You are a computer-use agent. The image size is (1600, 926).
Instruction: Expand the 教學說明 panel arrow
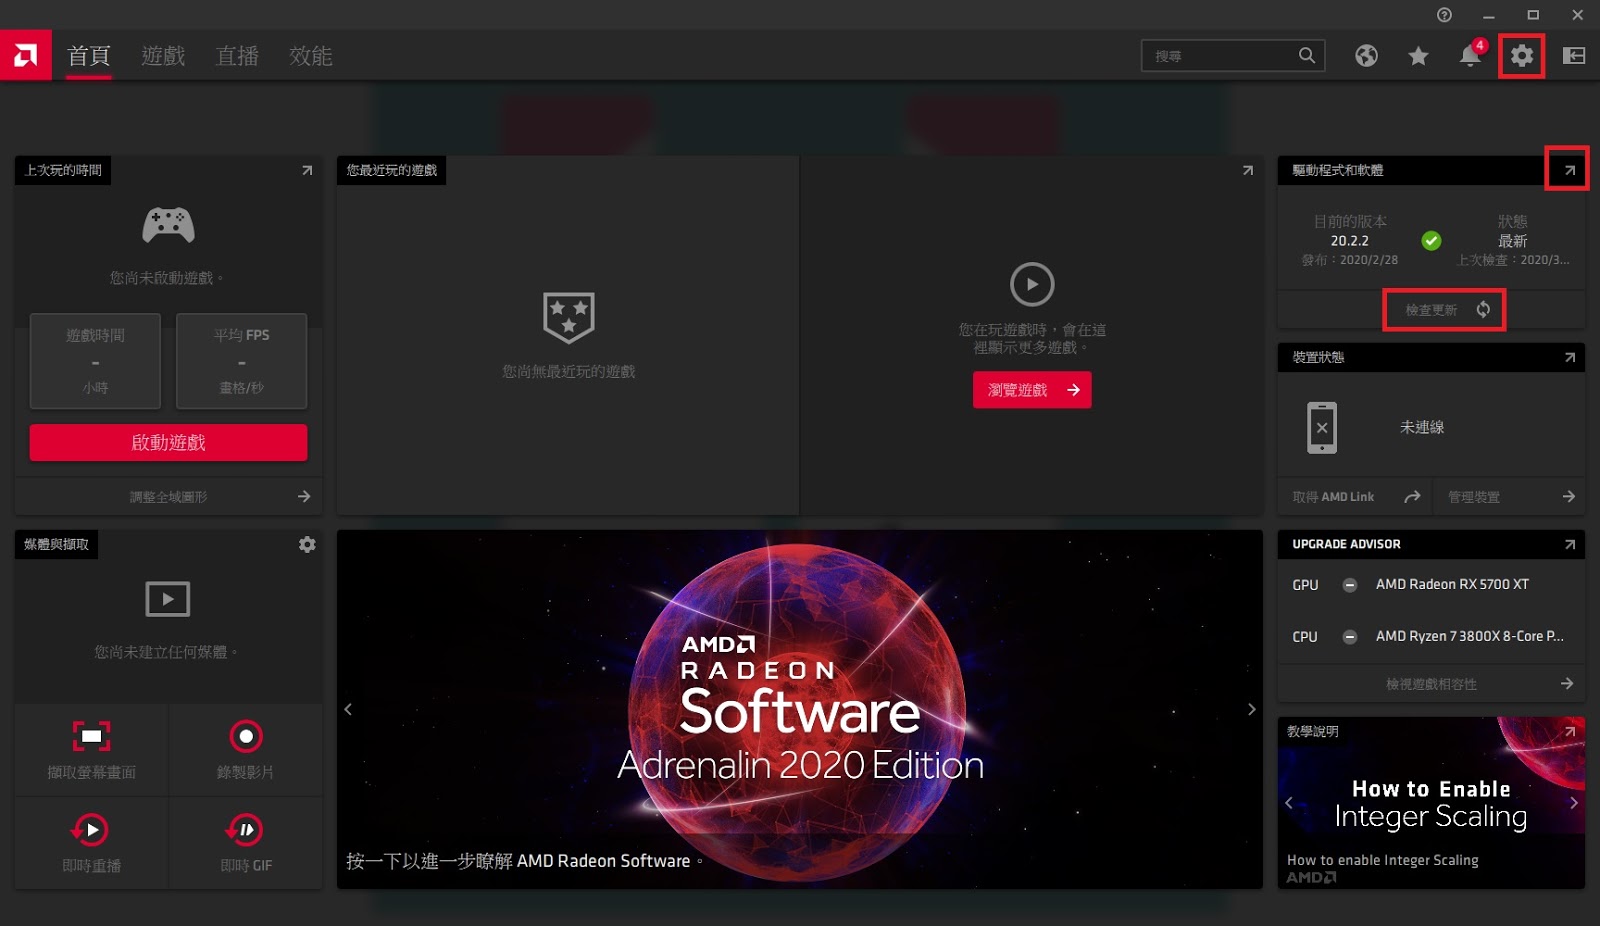(x=1570, y=731)
